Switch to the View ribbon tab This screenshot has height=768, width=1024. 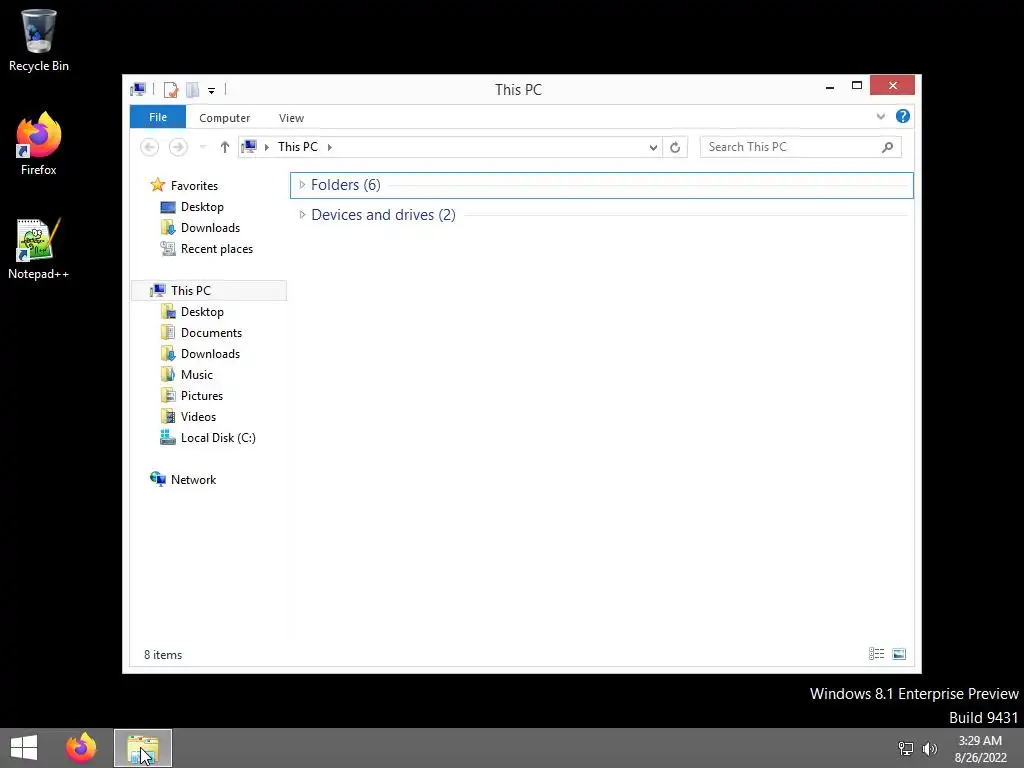(x=291, y=118)
